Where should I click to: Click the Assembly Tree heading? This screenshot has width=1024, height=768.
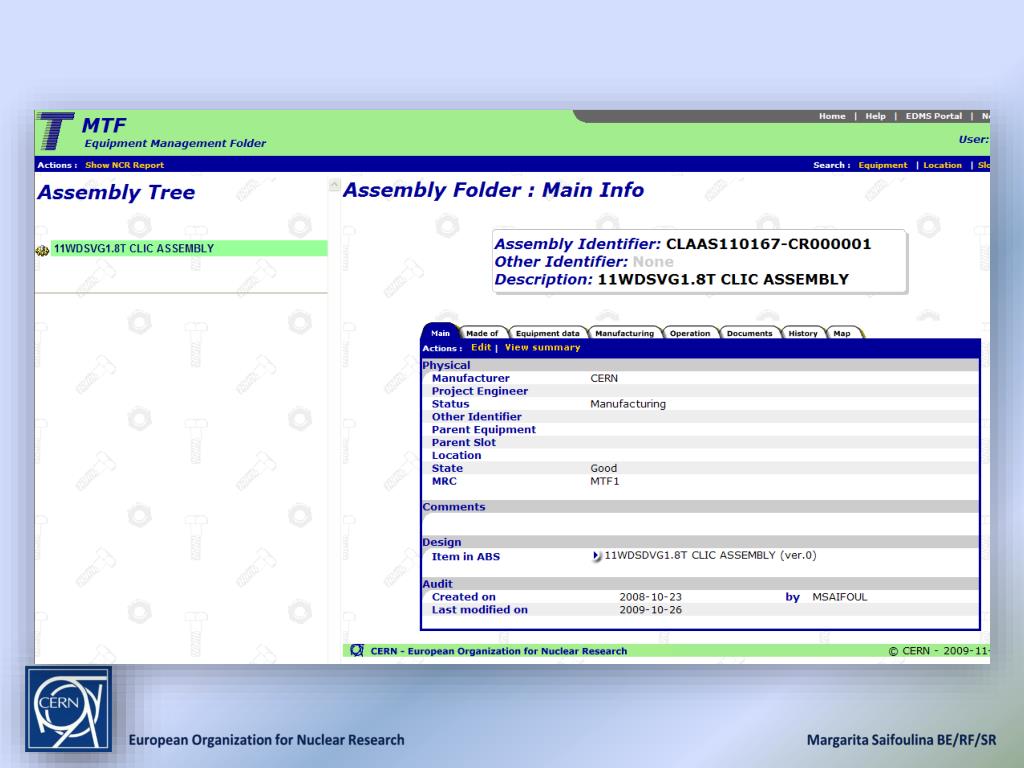[x=116, y=193]
